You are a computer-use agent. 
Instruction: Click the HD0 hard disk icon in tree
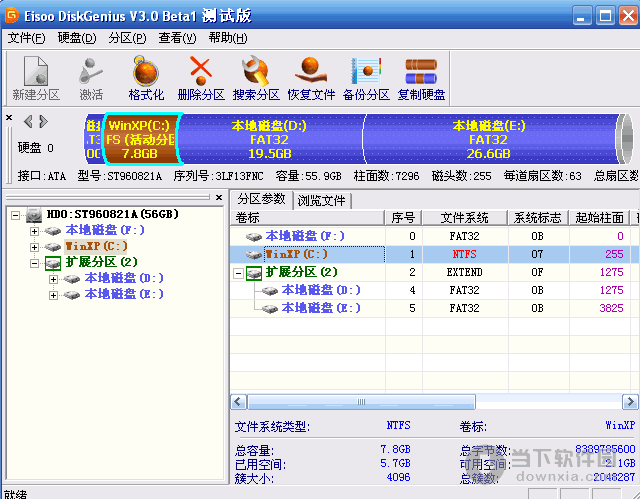coord(34,215)
